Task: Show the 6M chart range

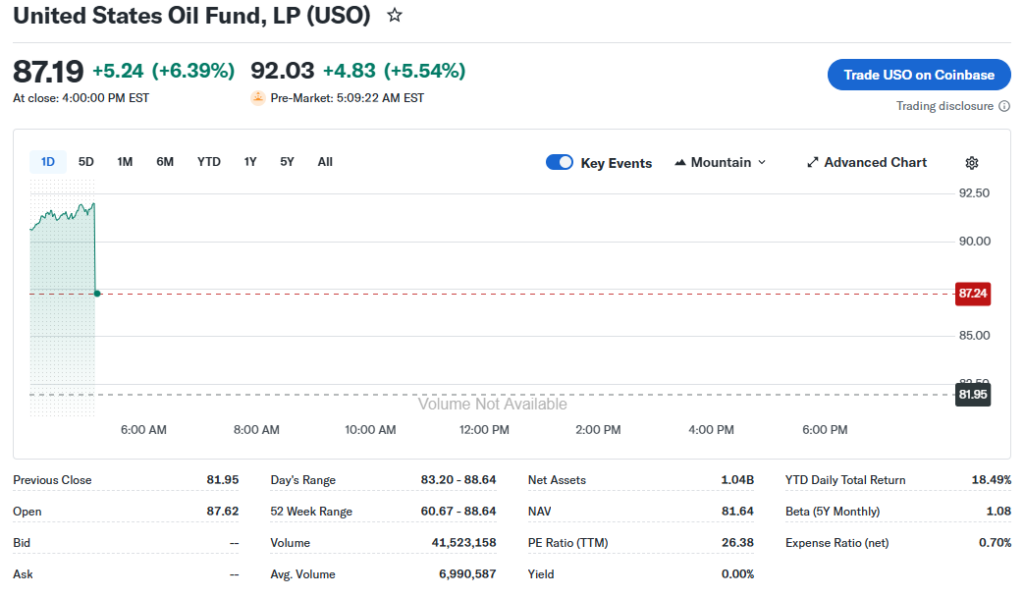Action: pos(165,162)
